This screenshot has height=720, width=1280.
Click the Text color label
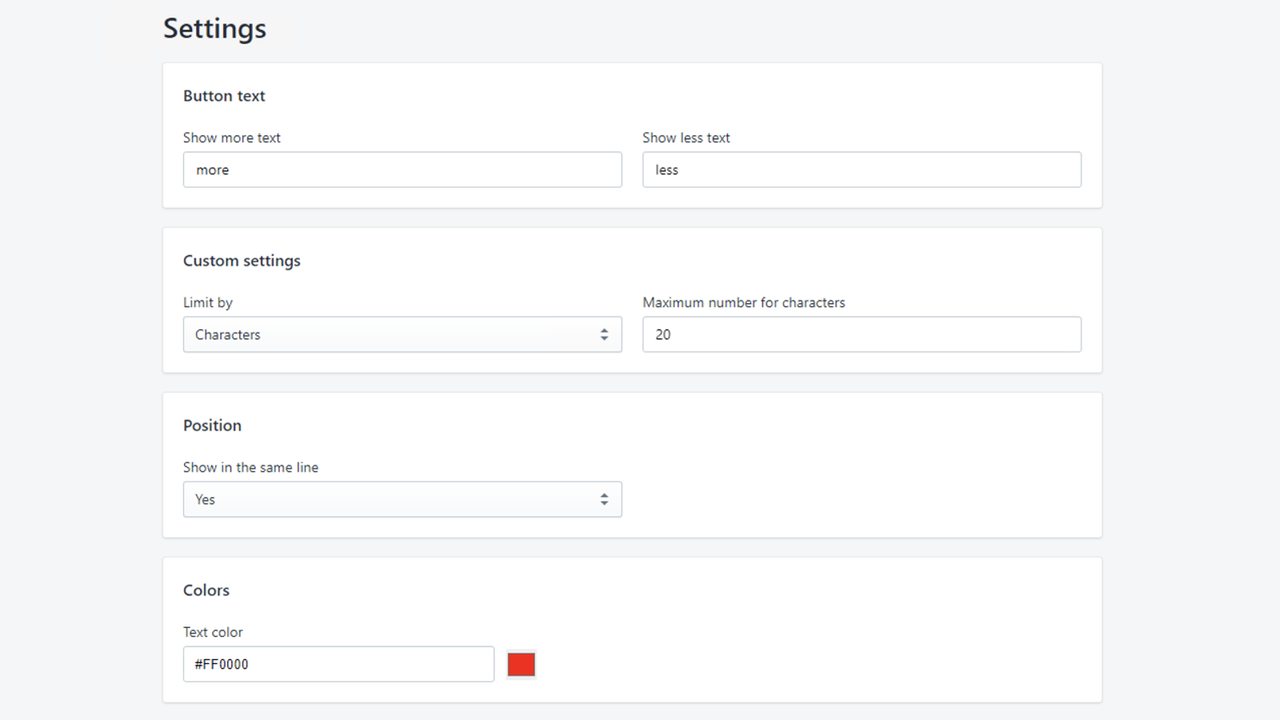tap(213, 632)
